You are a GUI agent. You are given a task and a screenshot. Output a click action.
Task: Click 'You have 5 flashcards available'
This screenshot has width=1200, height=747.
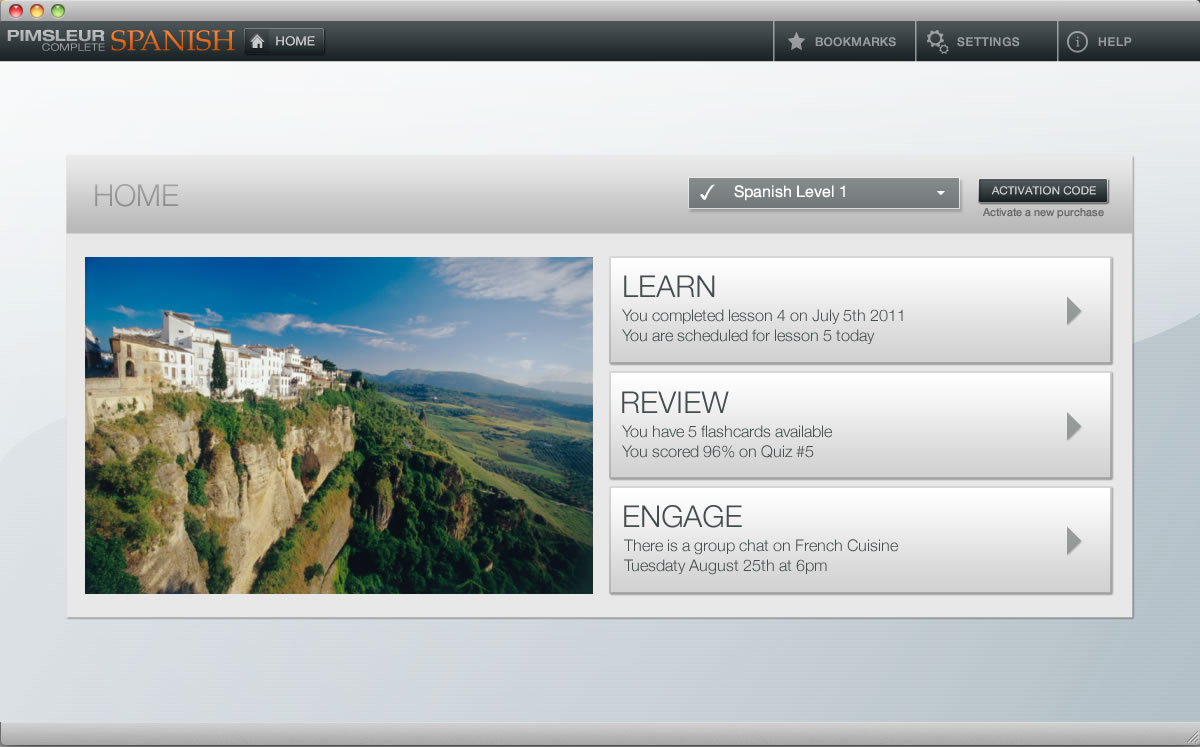tap(727, 432)
